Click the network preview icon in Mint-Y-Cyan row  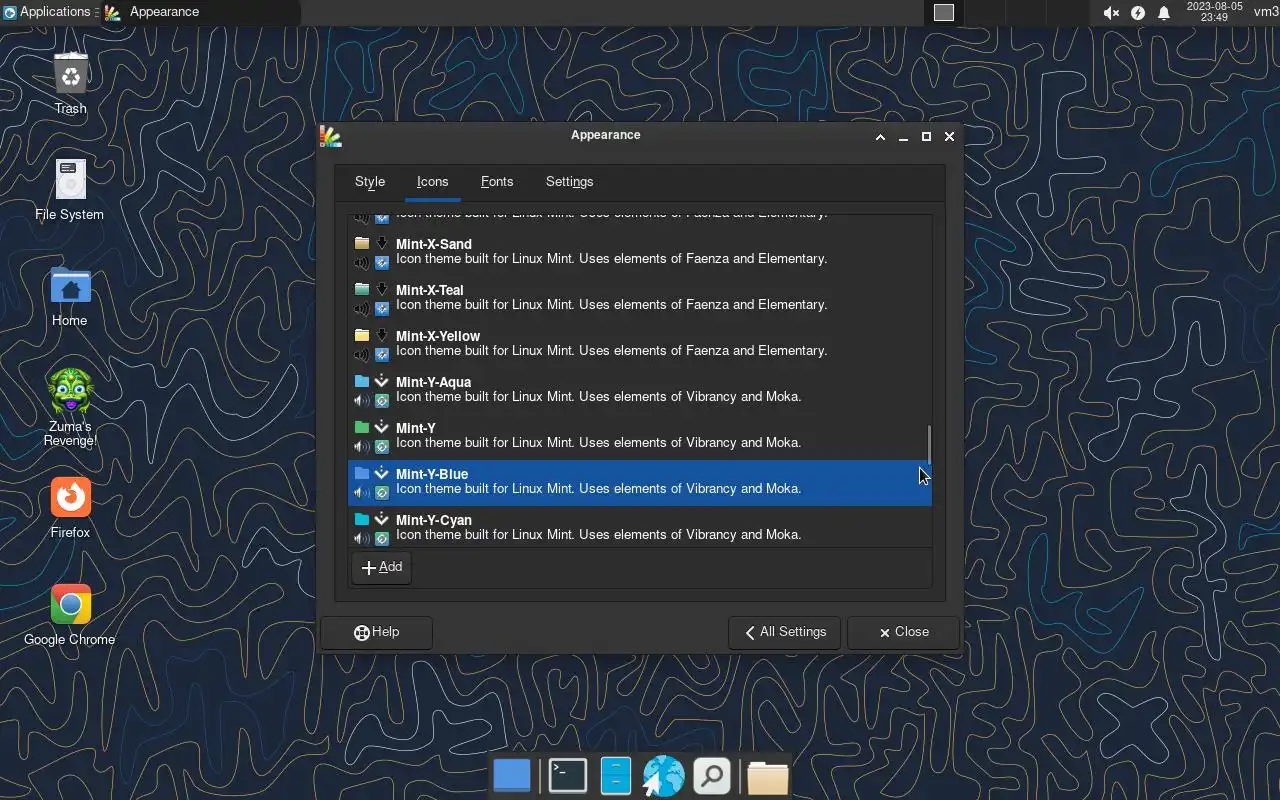pyautogui.click(x=381, y=539)
